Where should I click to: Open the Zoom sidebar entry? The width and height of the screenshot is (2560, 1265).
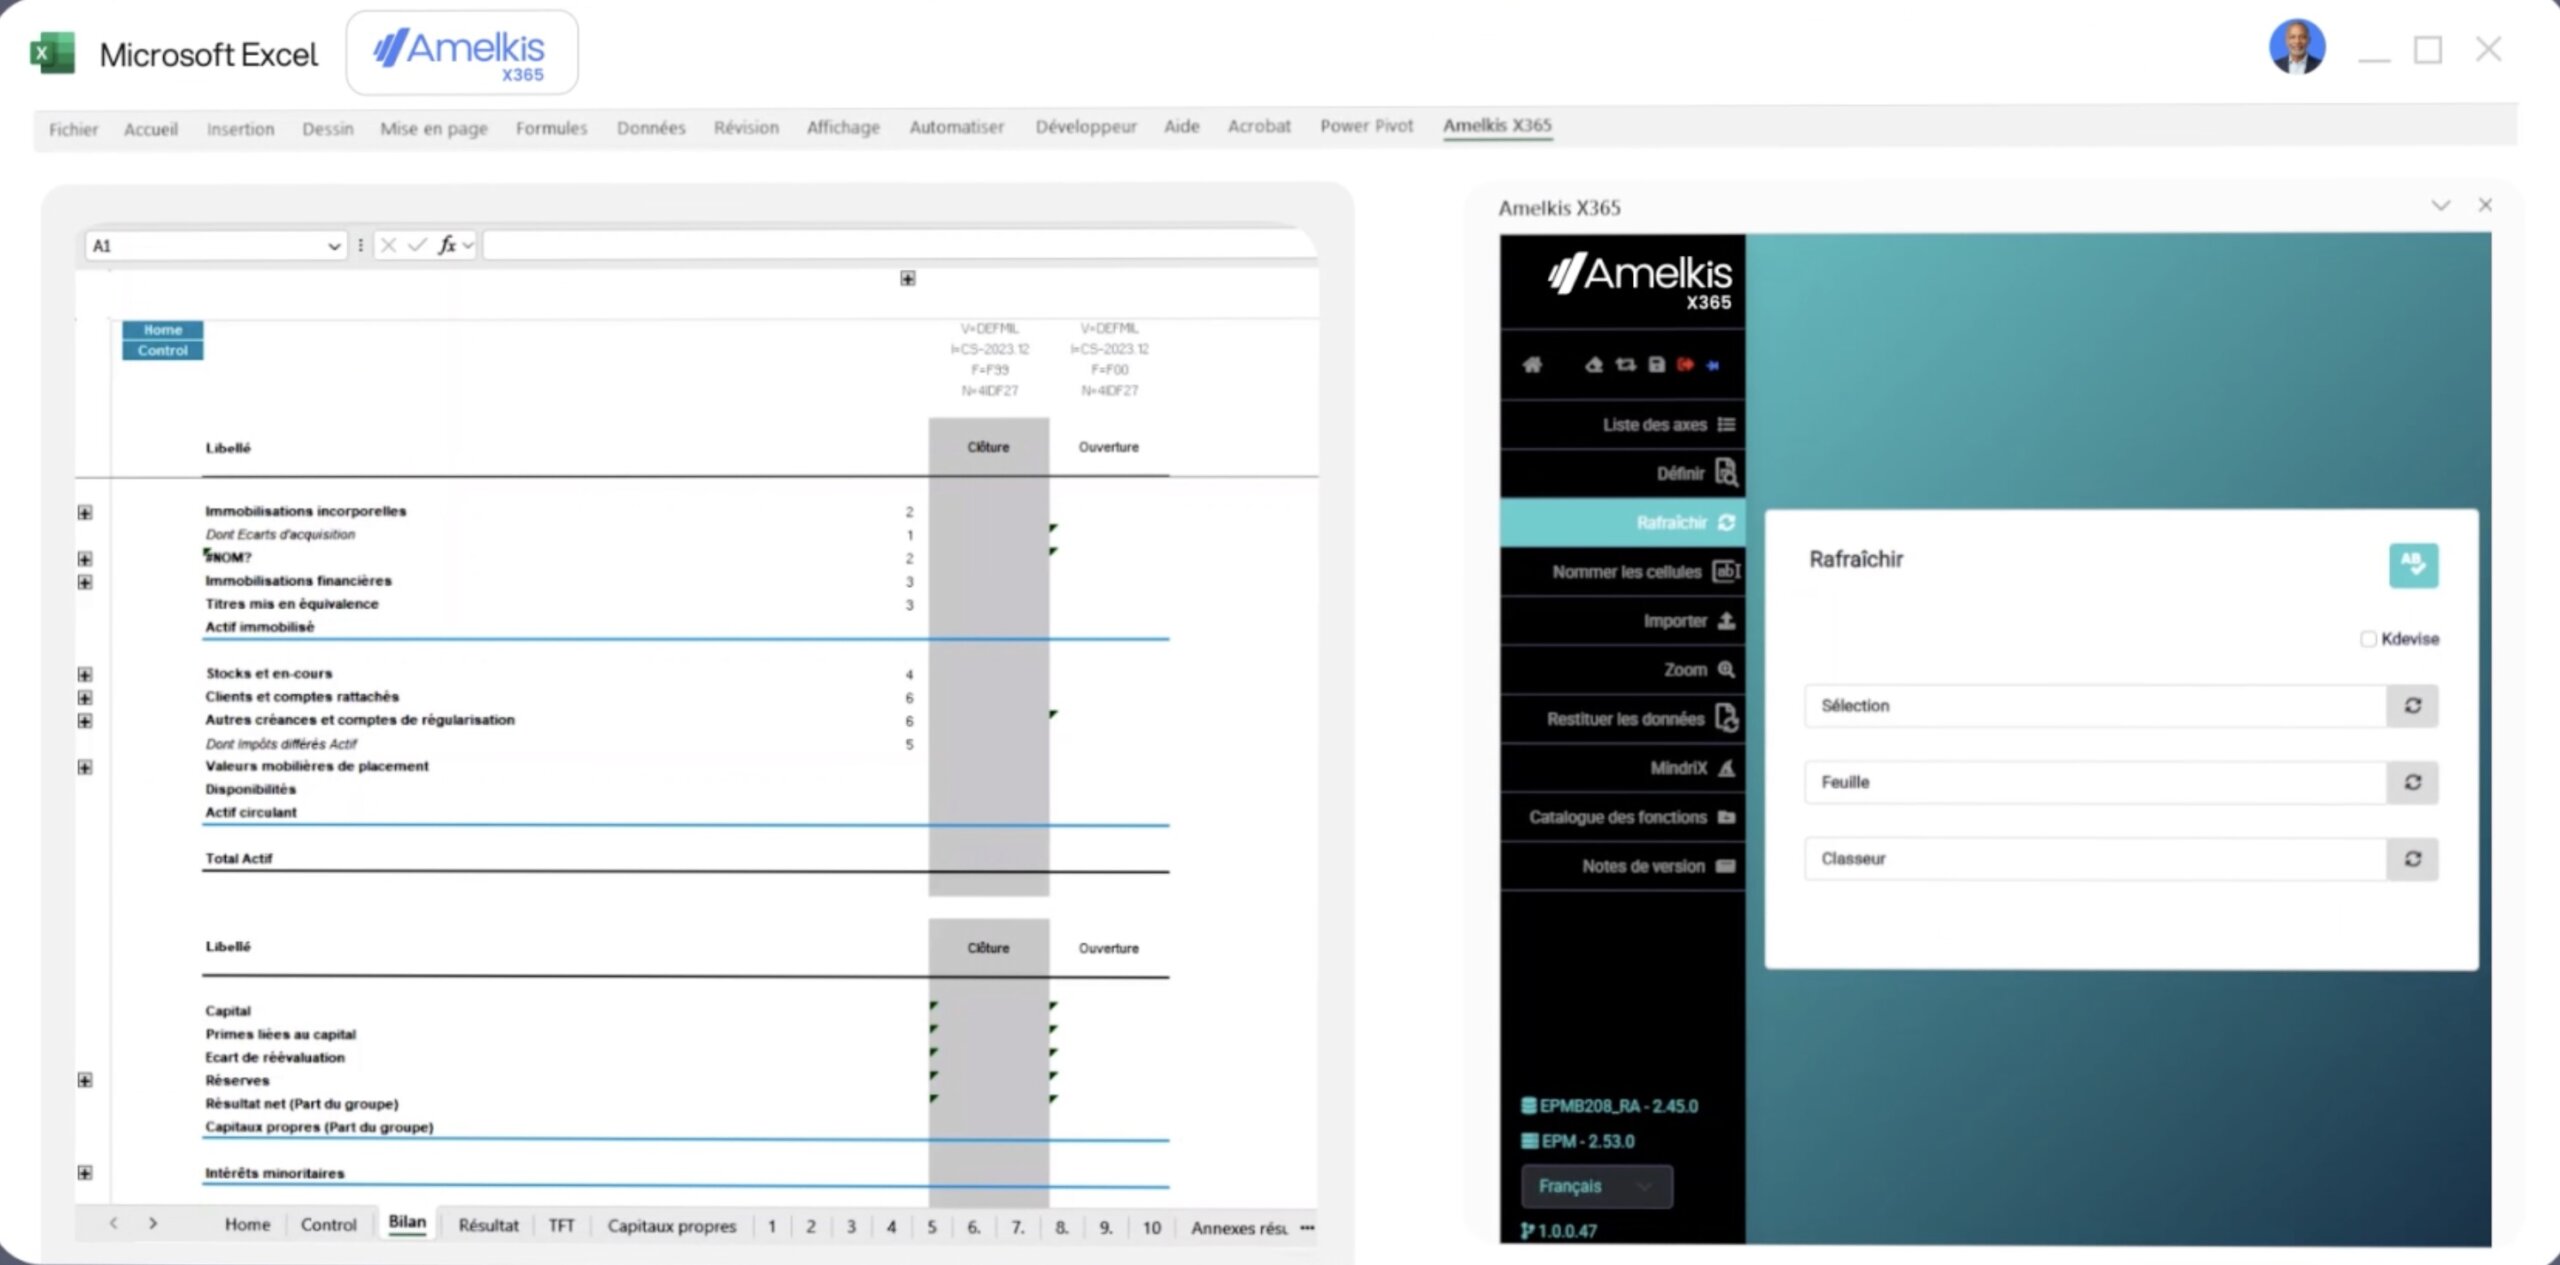(x=1623, y=670)
